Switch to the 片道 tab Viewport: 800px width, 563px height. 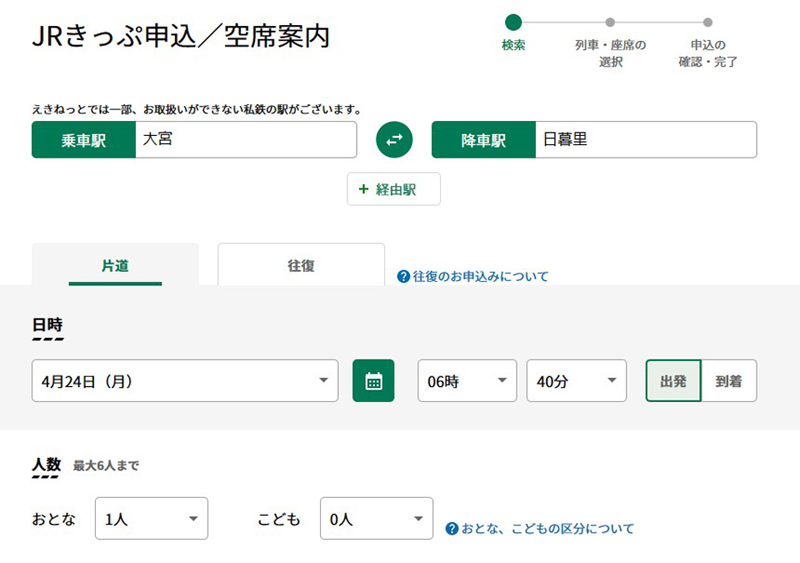click(x=115, y=264)
